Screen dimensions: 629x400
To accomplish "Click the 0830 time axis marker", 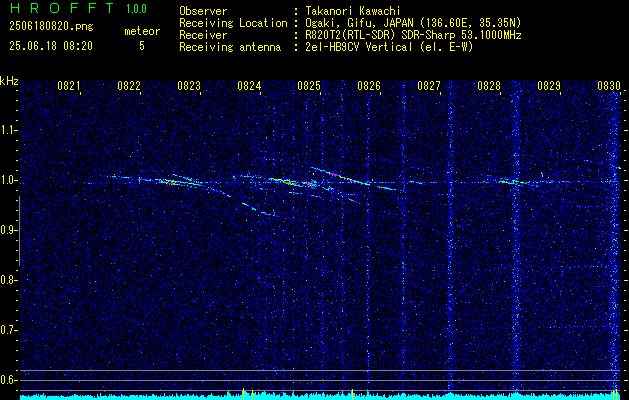I will [609, 85].
